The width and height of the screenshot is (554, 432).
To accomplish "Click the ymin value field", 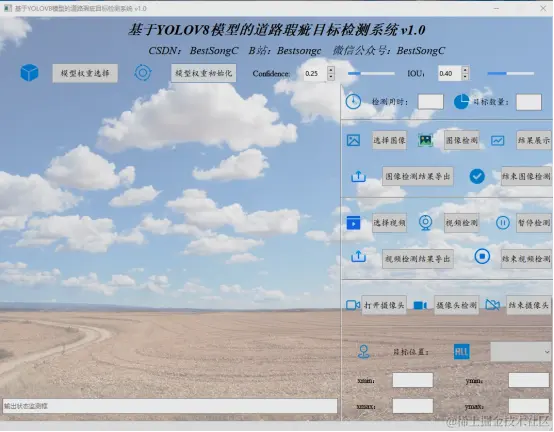I will click(529, 380).
